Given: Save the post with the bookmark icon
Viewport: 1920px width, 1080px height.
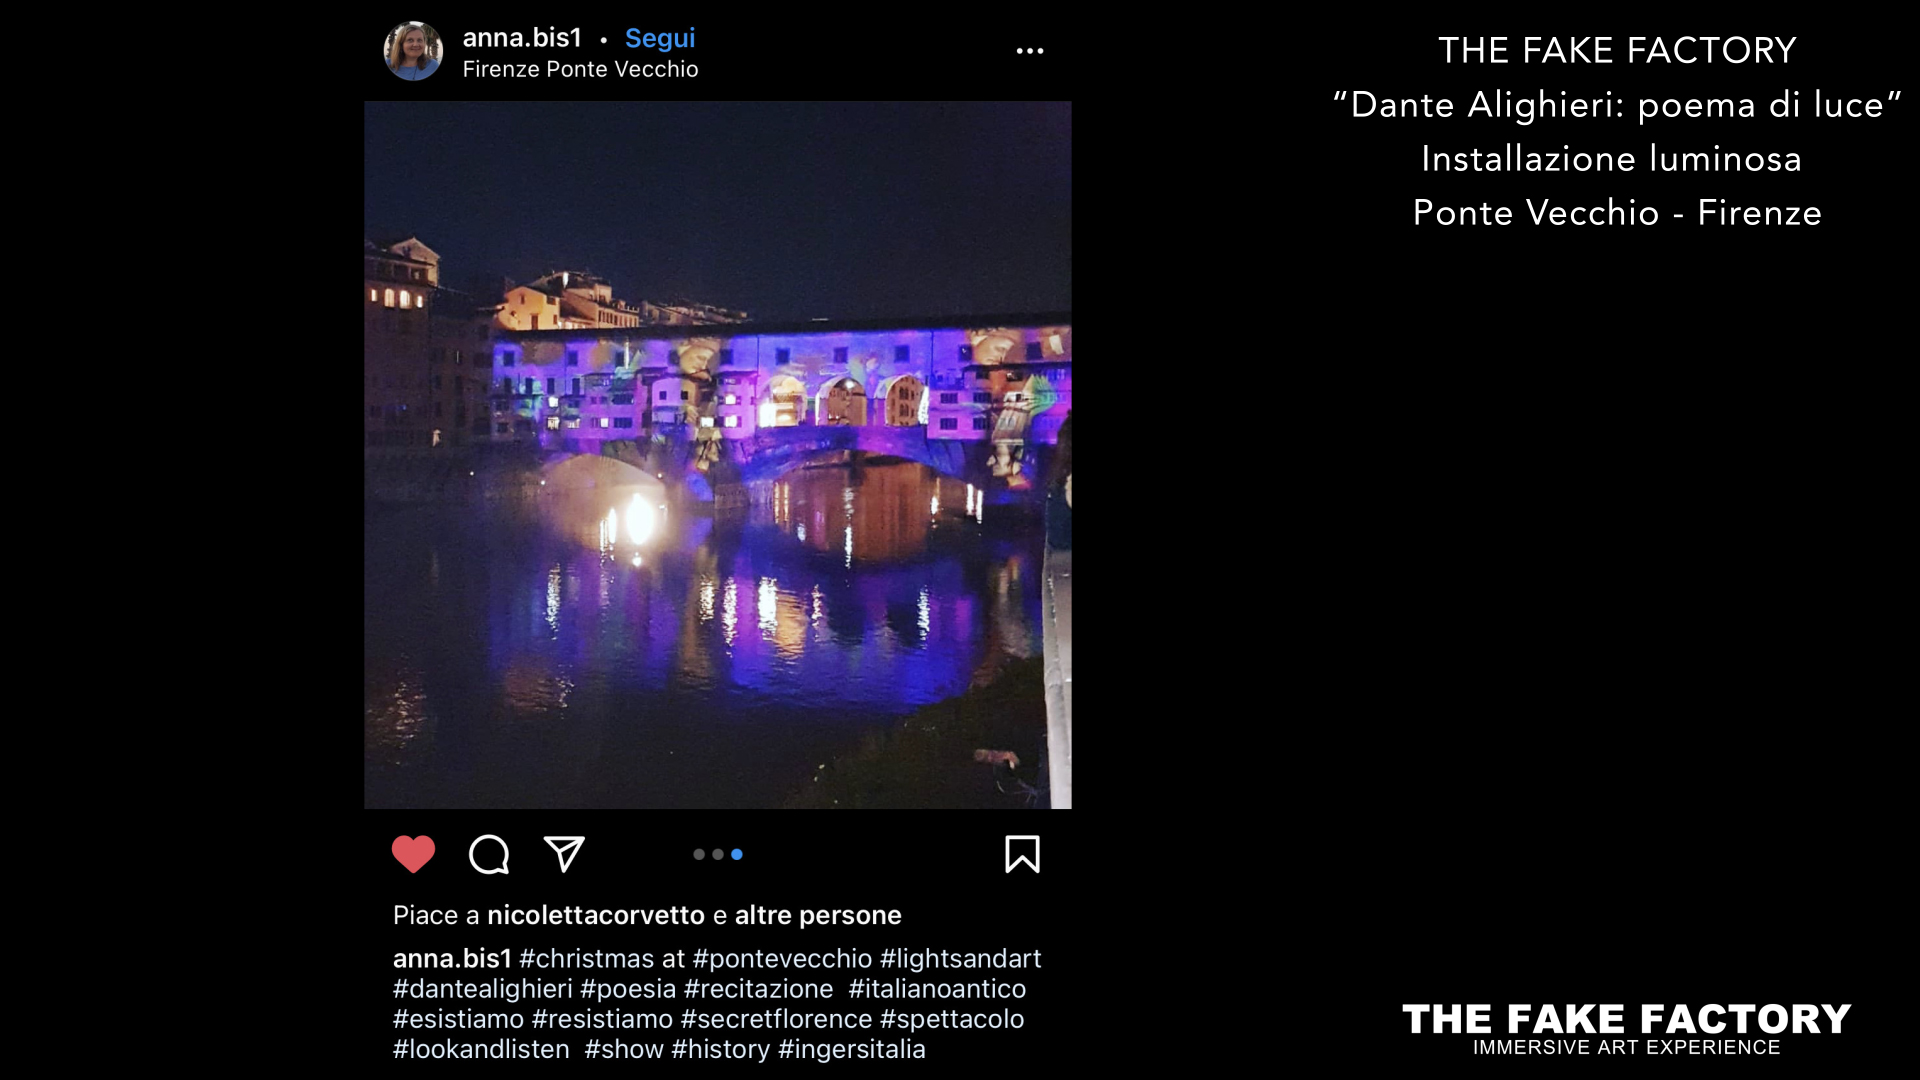Looking at the screenshot, I should coord(1022,854).
